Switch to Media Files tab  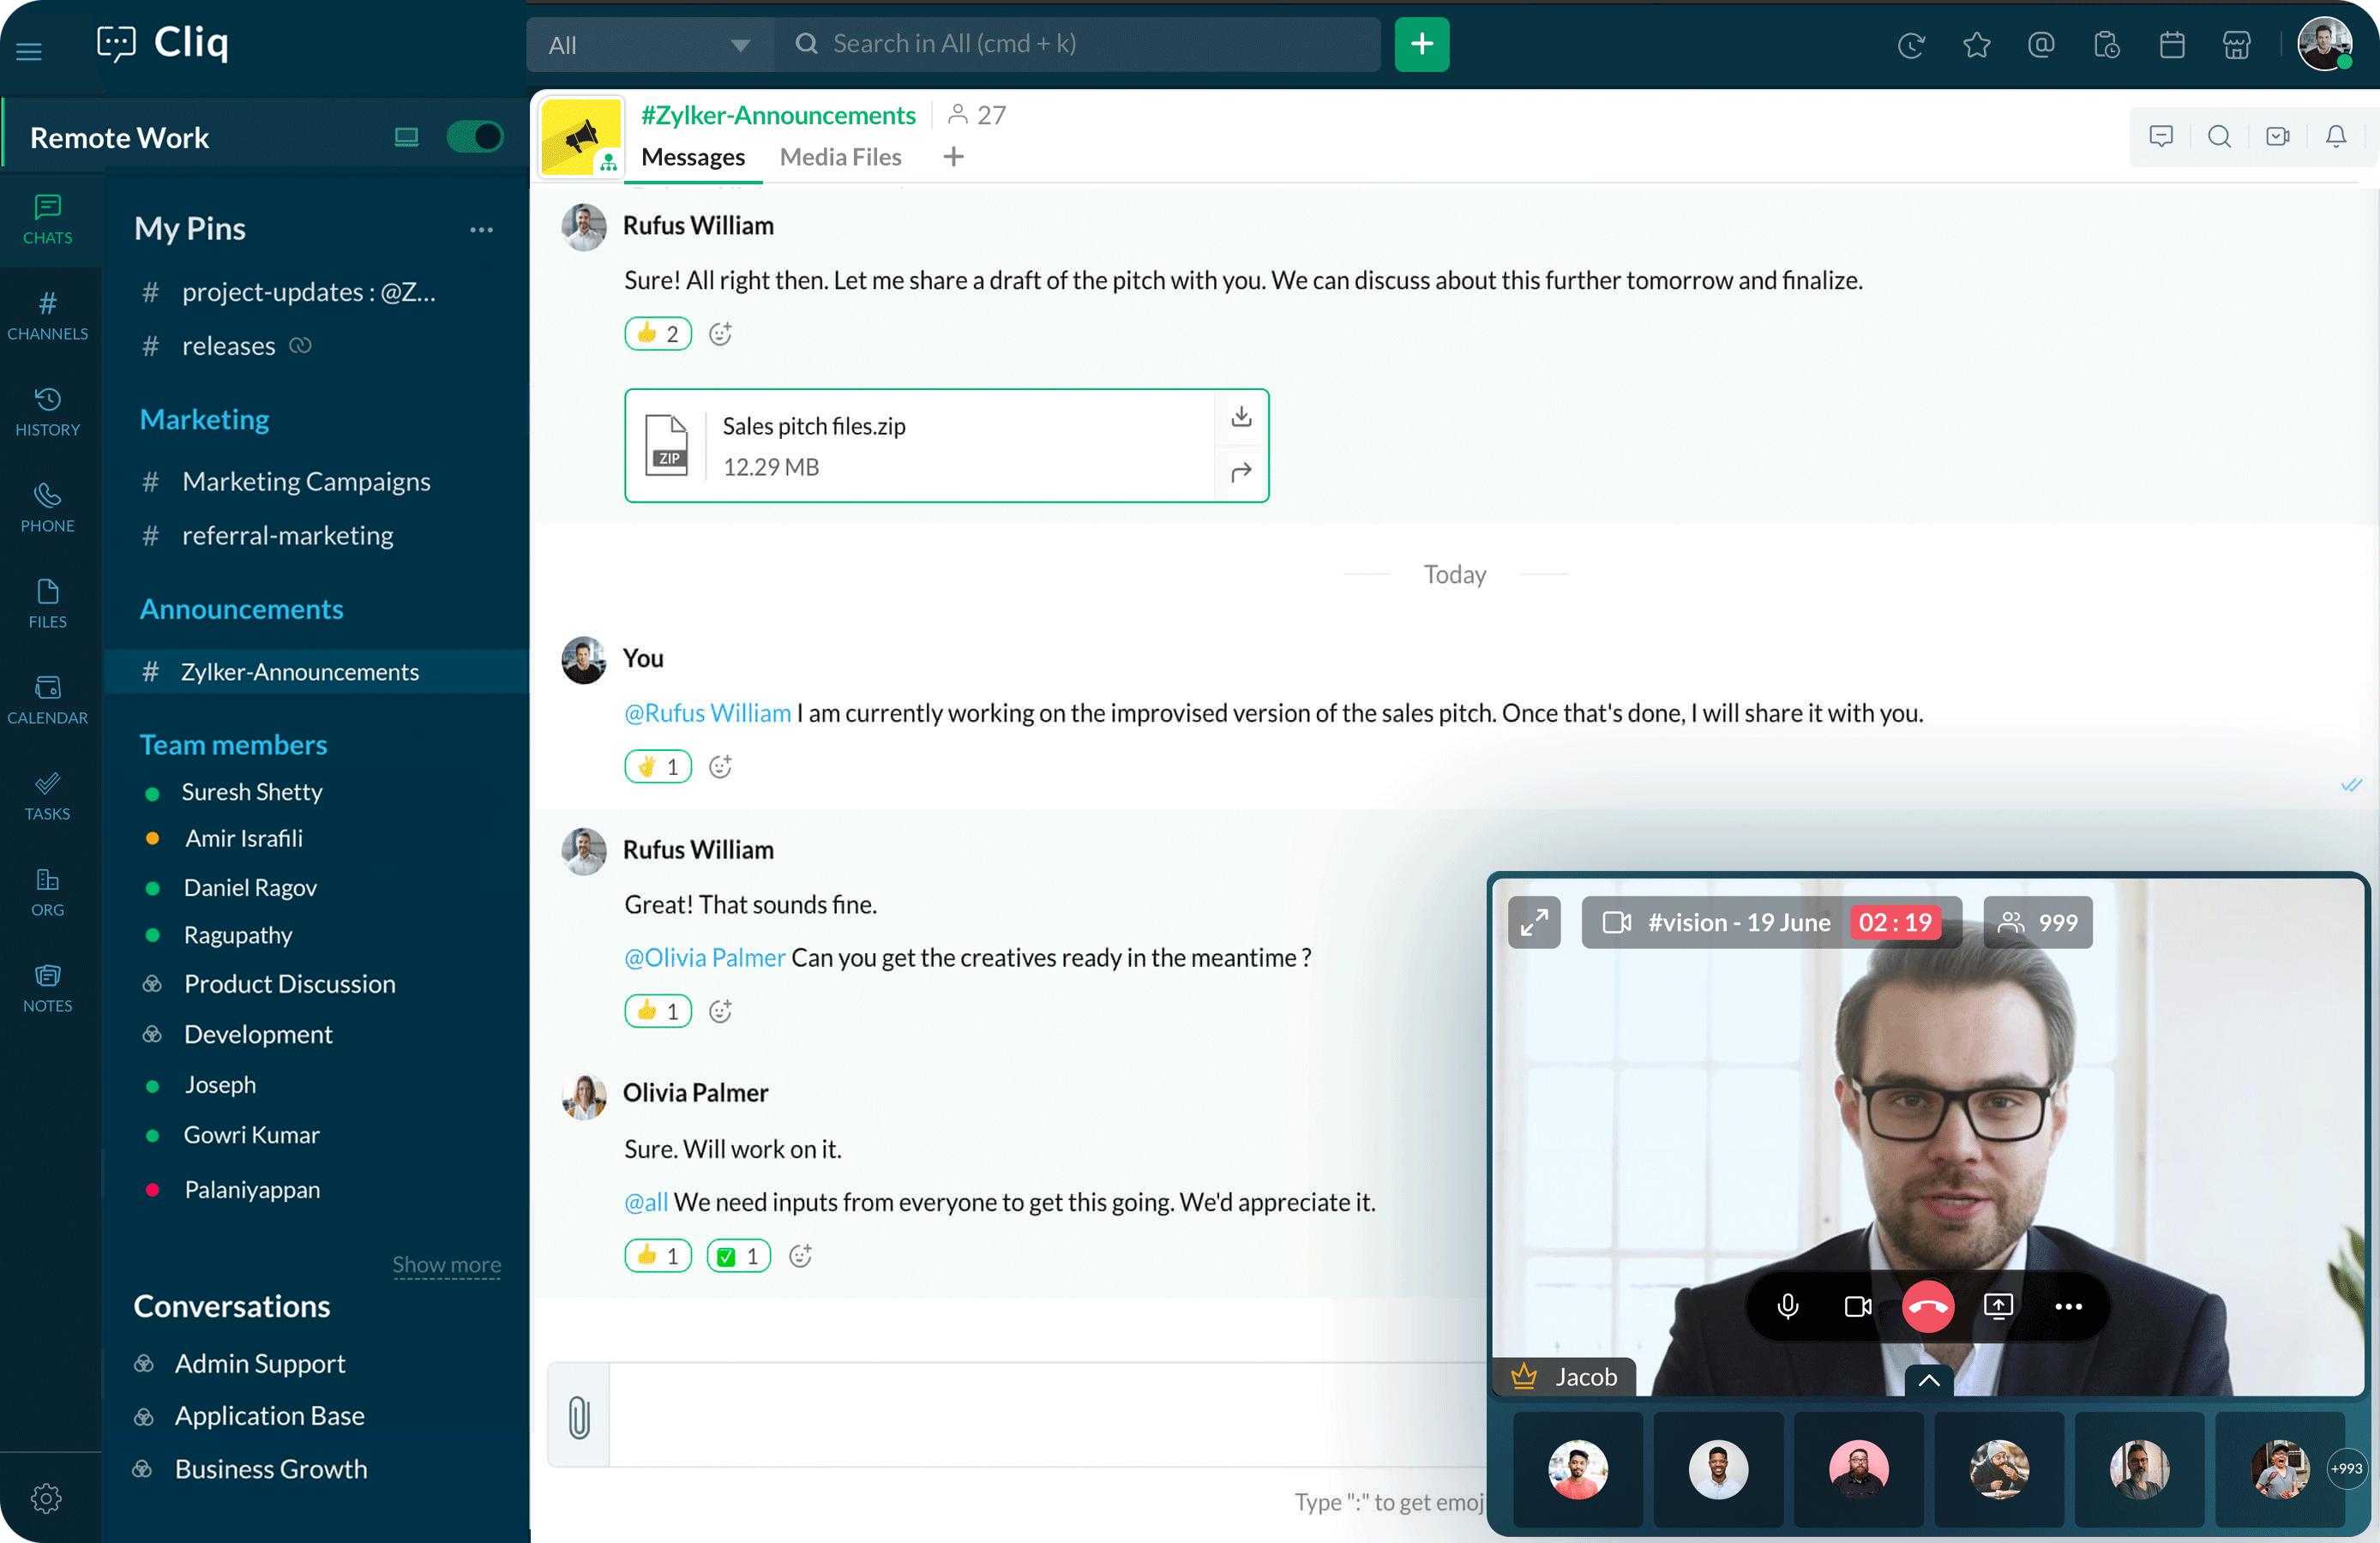[839, 156]
